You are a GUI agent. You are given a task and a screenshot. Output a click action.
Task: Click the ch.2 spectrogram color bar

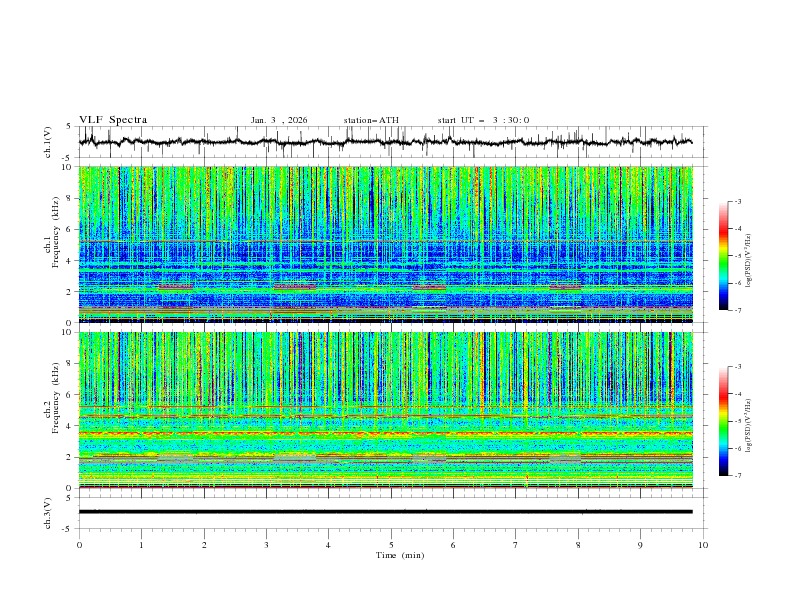[723, 421]
